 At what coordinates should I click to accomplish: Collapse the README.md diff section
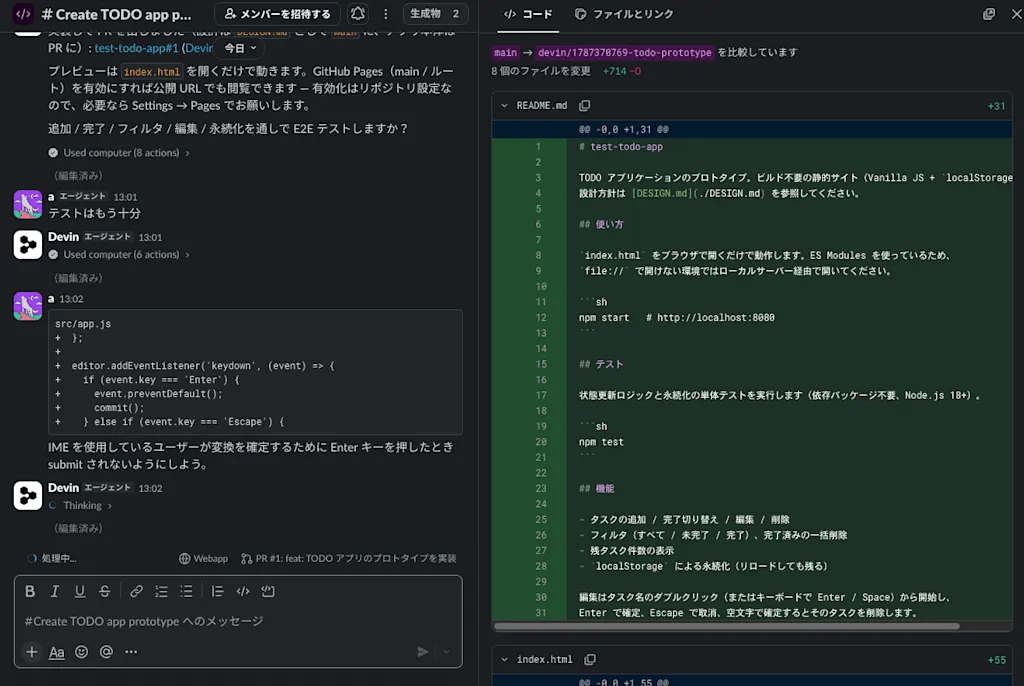[504, 105]
